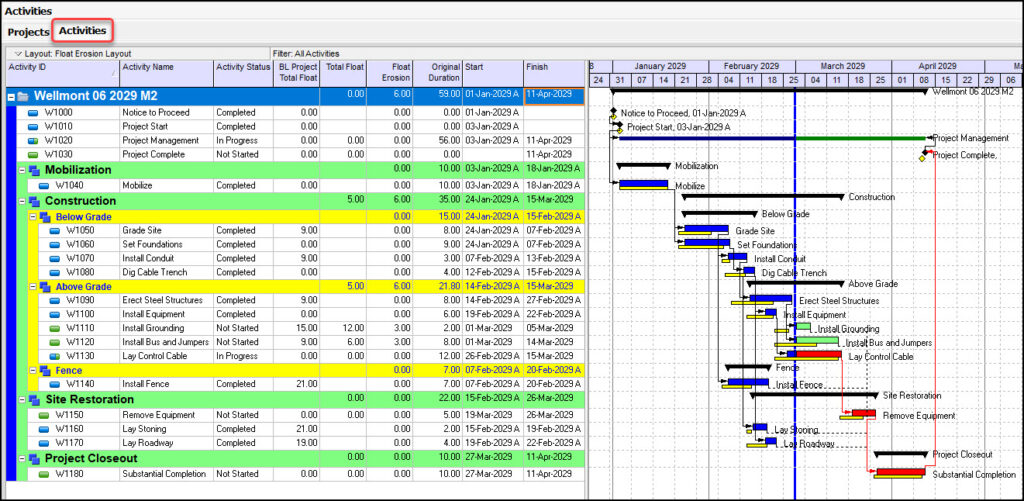Select the Lay Control Cable red Gantt bar

[819, 354]
